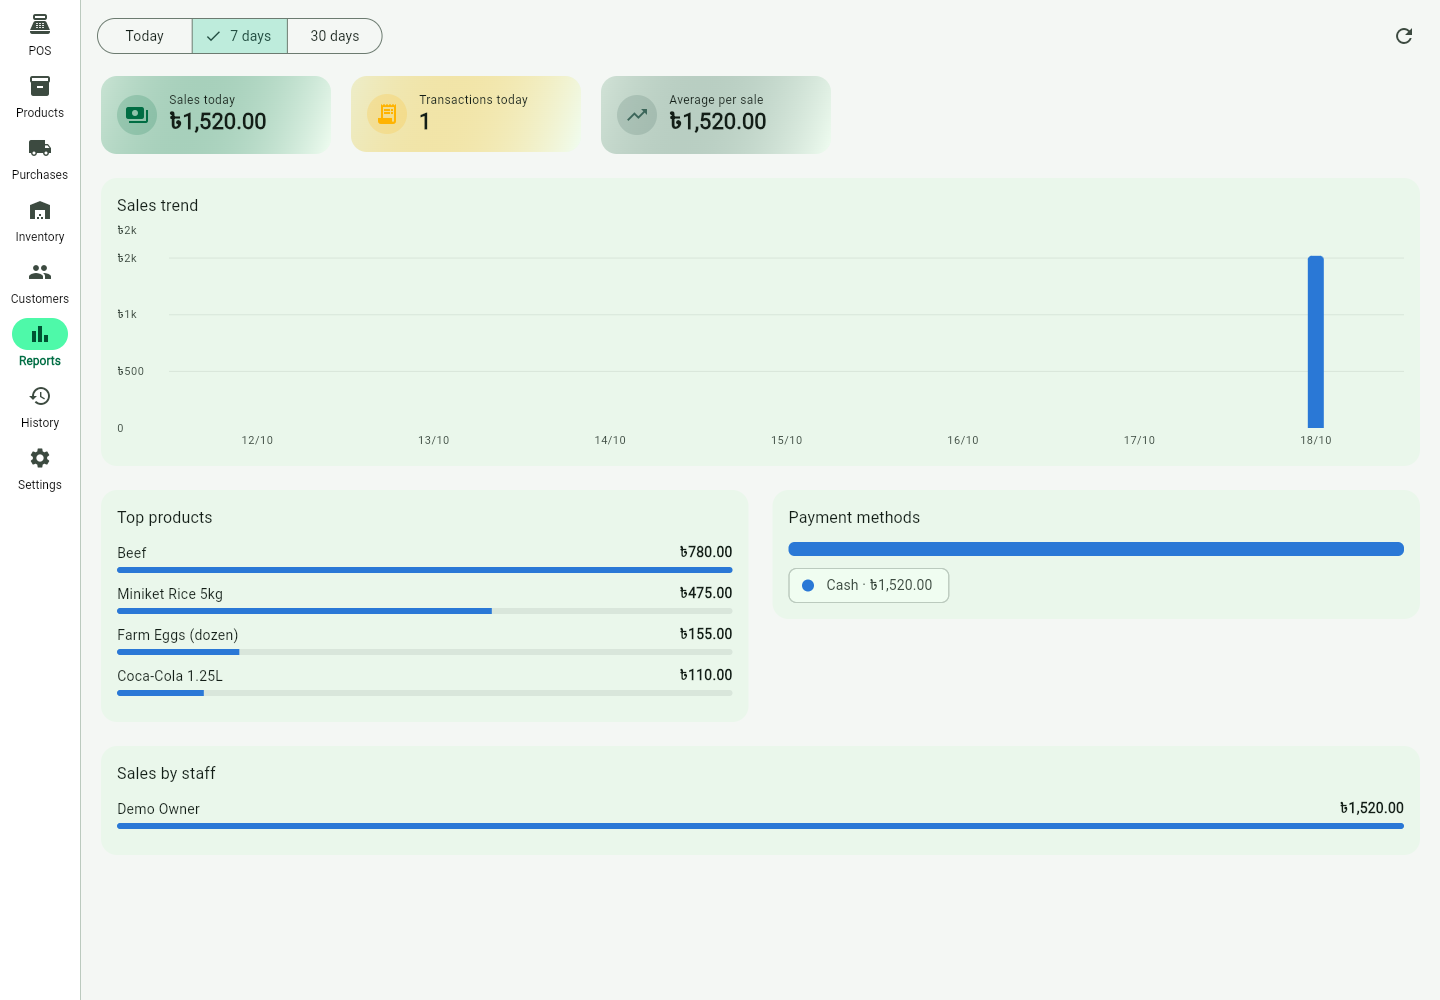Open the POS register icon

tap(40, 24)
